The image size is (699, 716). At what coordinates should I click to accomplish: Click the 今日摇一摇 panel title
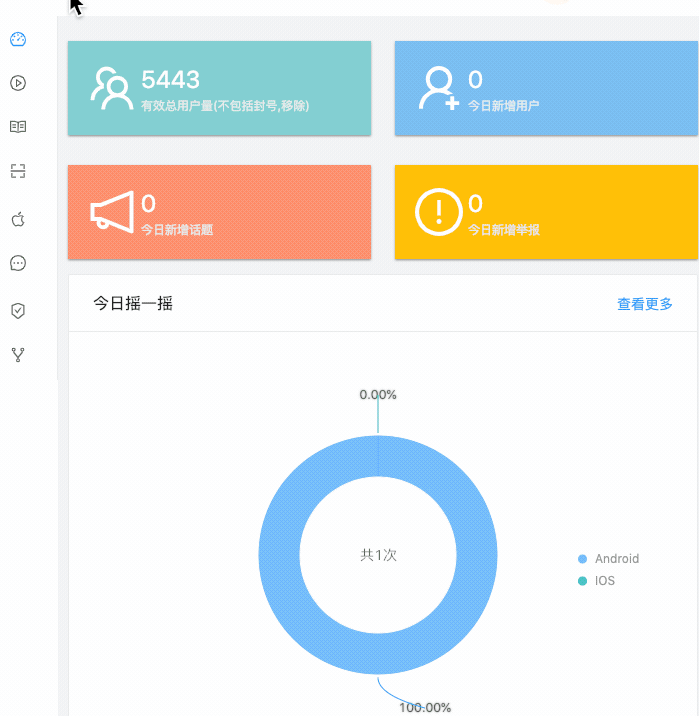[133, 303]
